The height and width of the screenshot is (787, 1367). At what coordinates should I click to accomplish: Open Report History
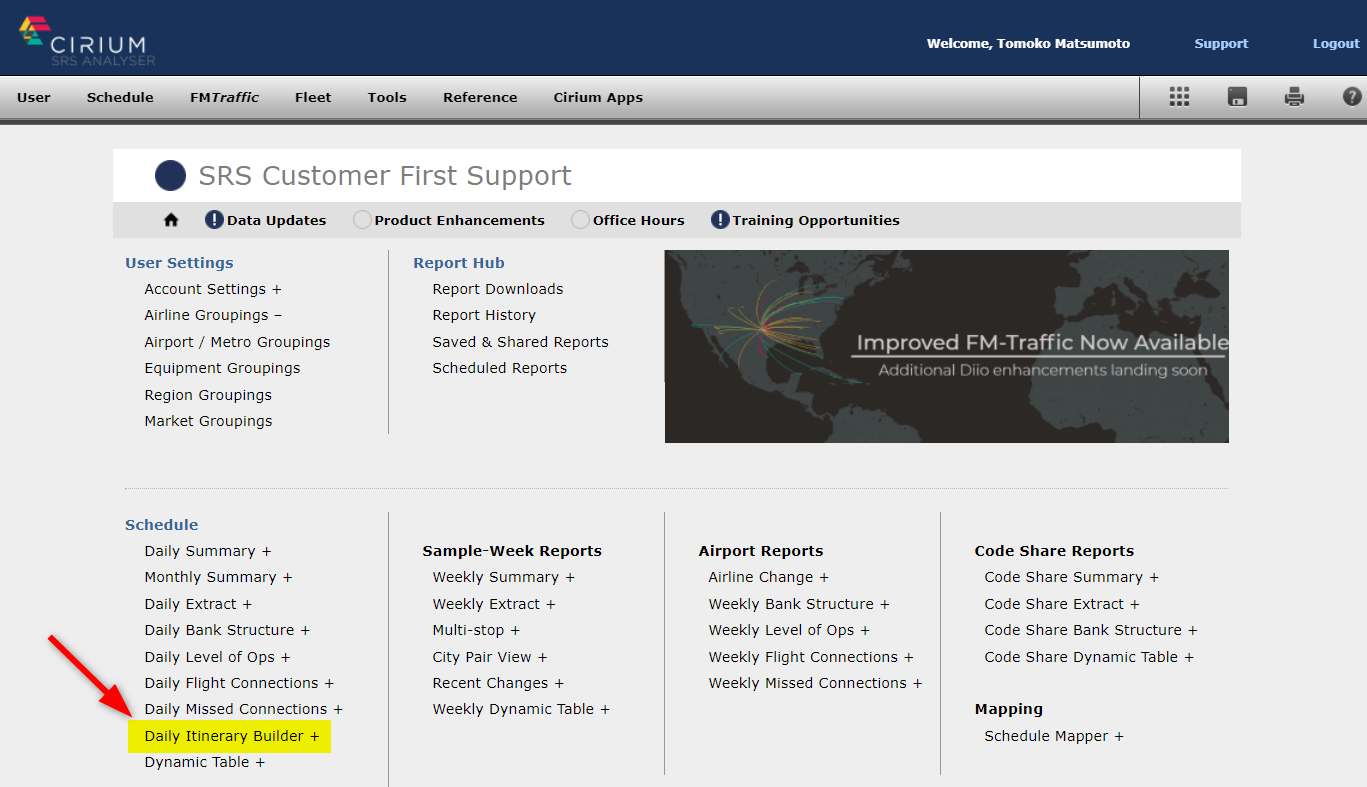pos(484,315)
